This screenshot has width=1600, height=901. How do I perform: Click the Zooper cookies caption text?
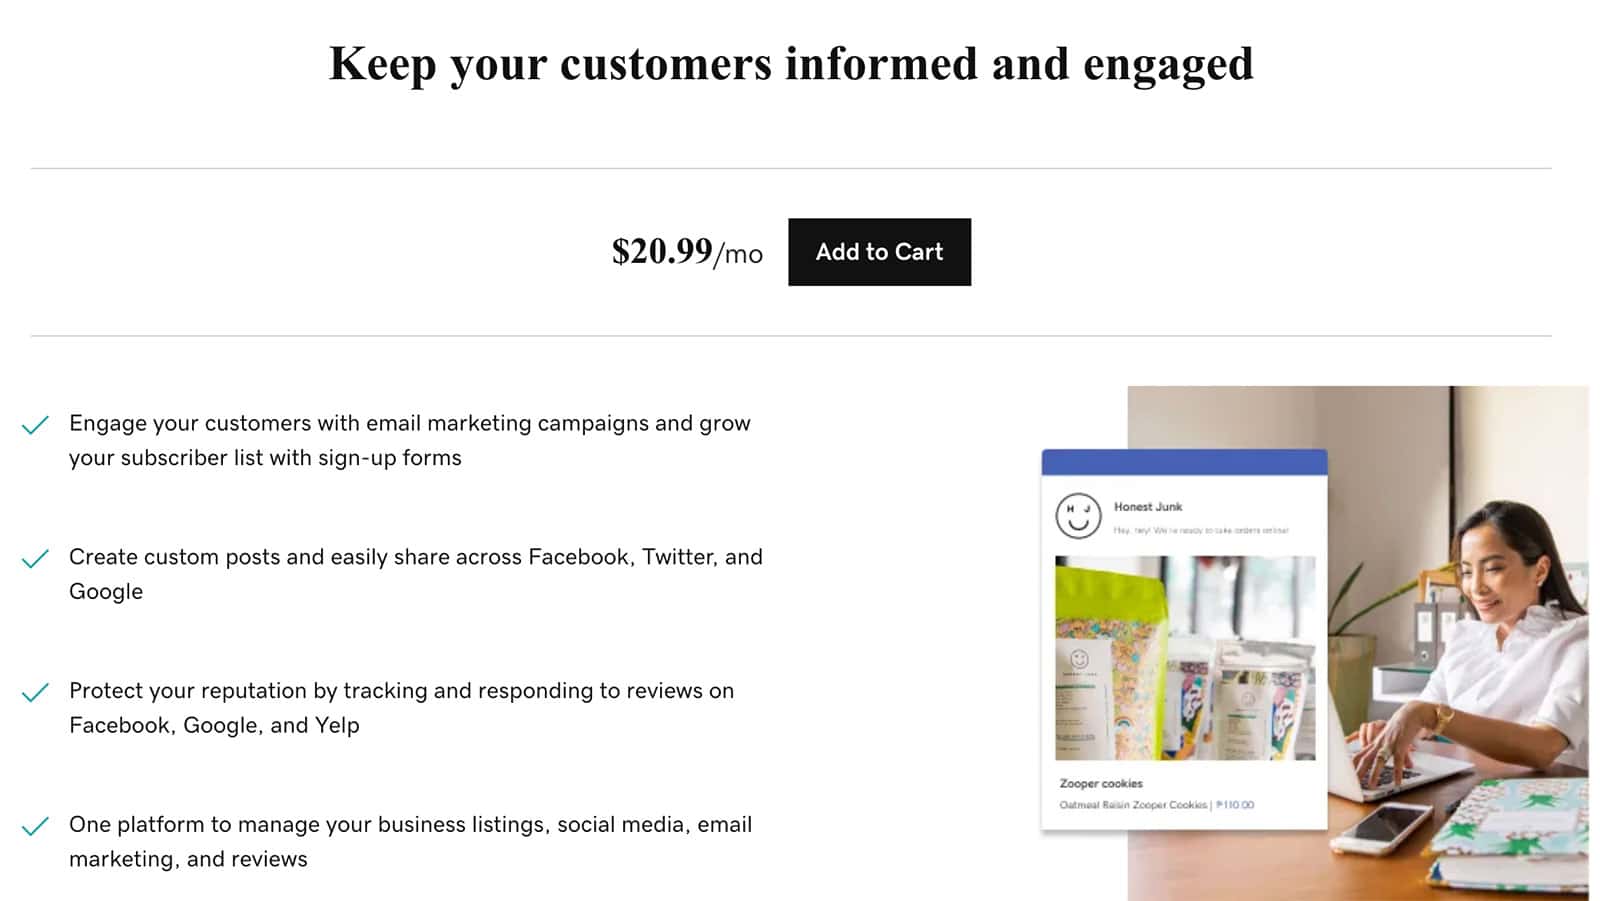(1101, 784)
